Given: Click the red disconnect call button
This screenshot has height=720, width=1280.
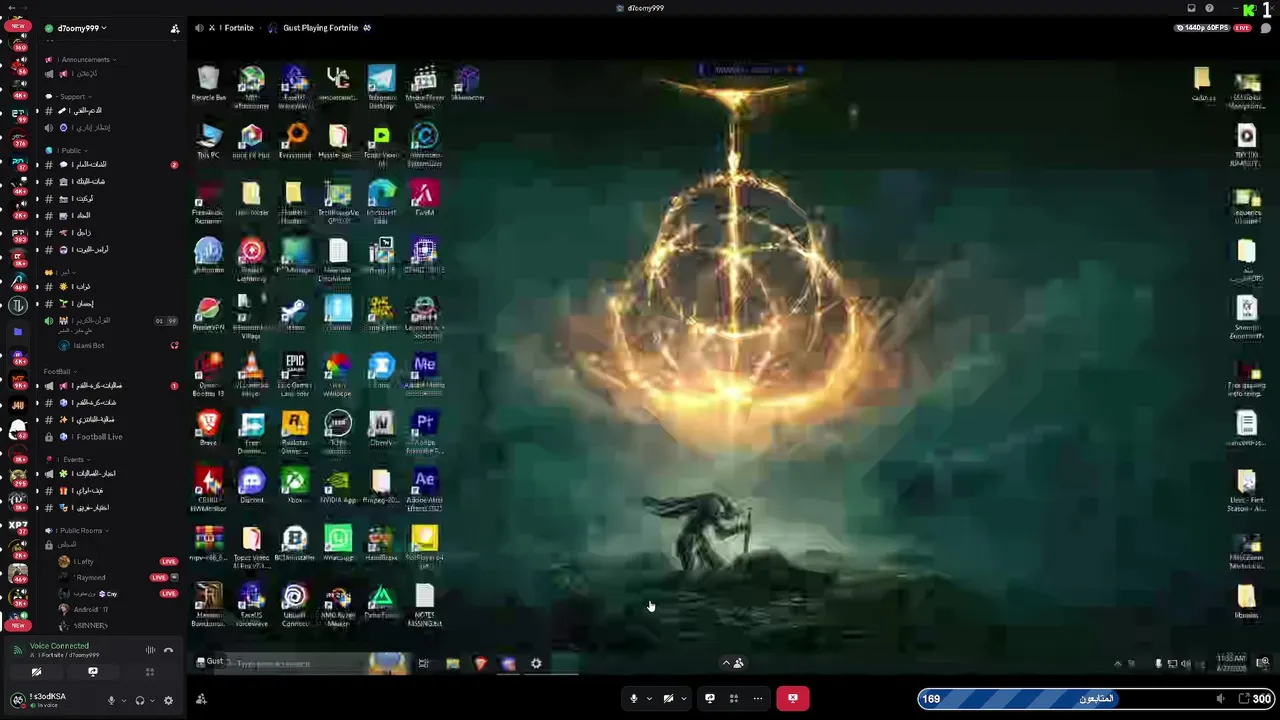Looking at the screenshot, I should [792, 698].
